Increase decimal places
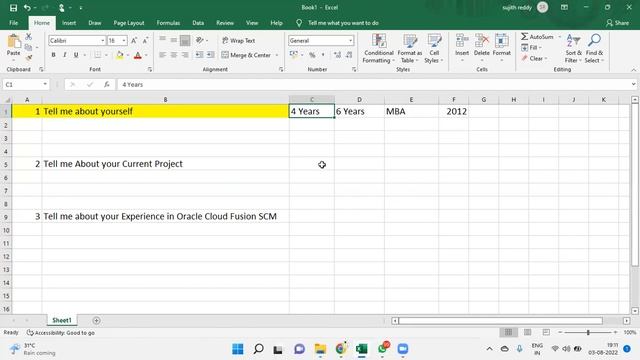 tap(337, 55)
